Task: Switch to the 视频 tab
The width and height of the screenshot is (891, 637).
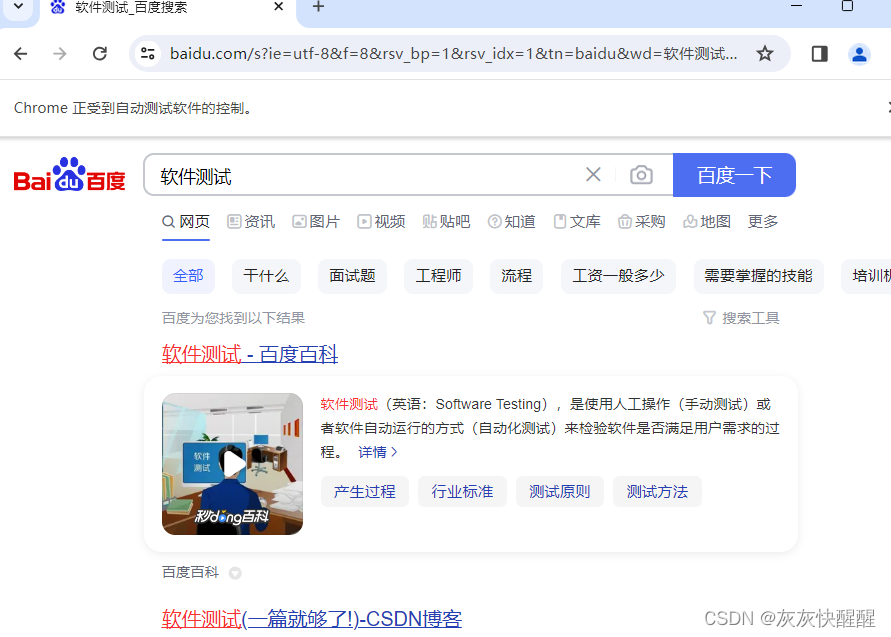Action: (381, 222)
